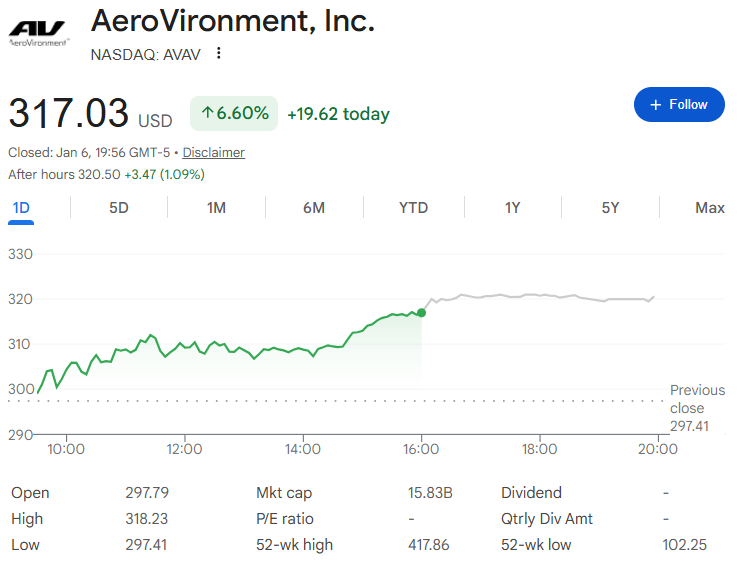The image size is (738, 567).
Task: Switch to the 5D chart tab
Action: point(119,208)
